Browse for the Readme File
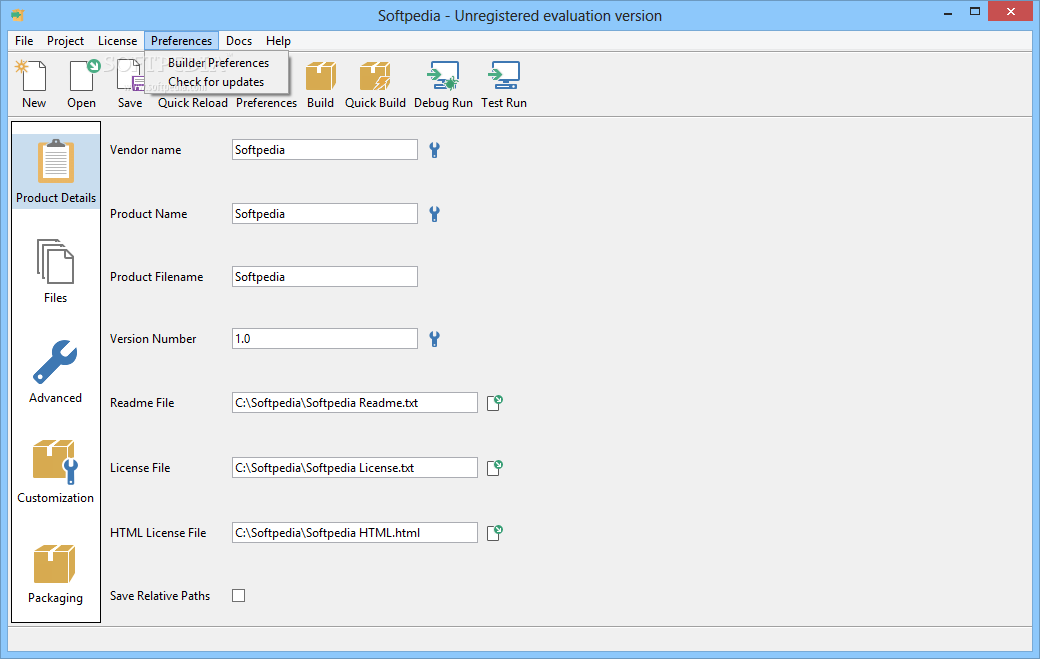The image size is (1040, 659). 495,403
